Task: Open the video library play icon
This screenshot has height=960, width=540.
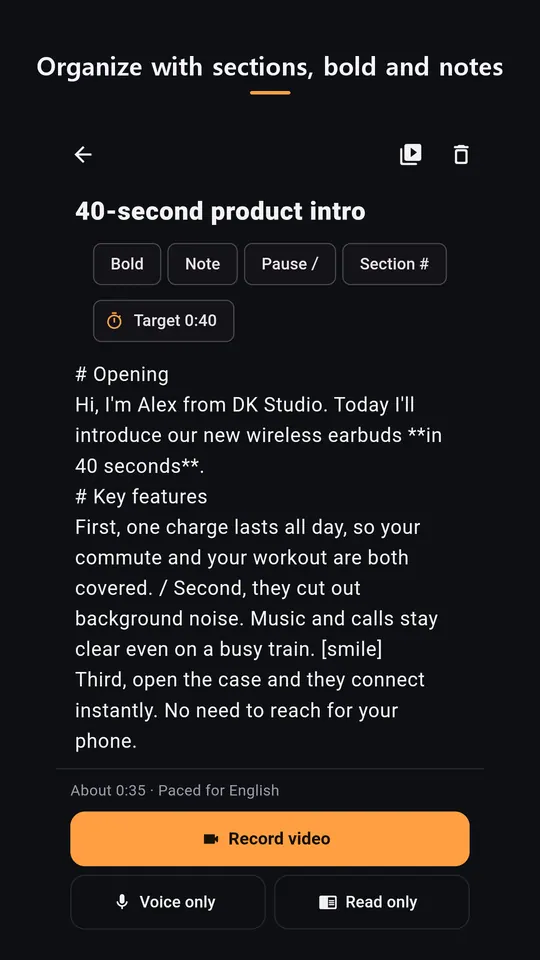Action: tap(410, 154)
